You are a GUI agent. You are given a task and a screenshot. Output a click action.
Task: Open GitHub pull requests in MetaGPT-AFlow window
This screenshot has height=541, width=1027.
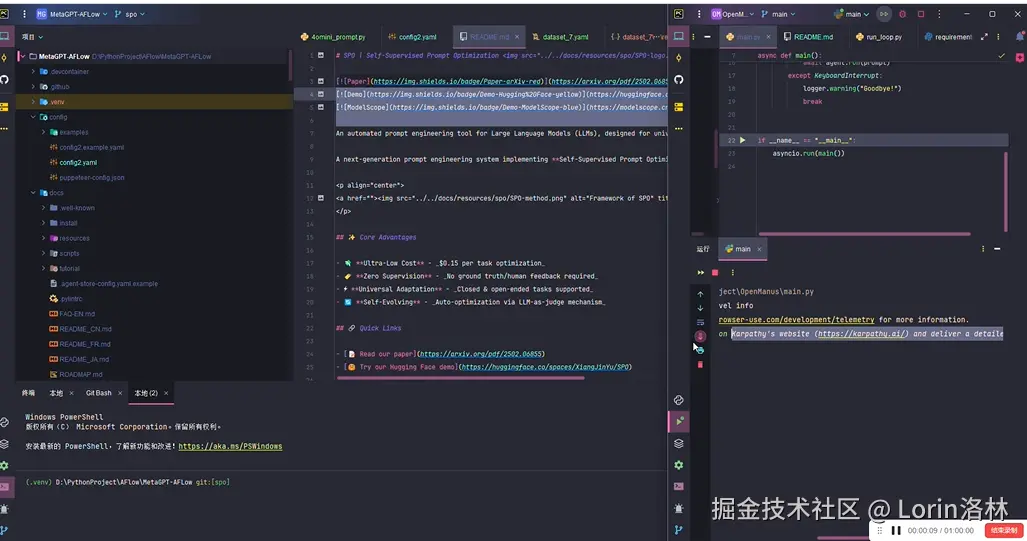tap(5, 80)
